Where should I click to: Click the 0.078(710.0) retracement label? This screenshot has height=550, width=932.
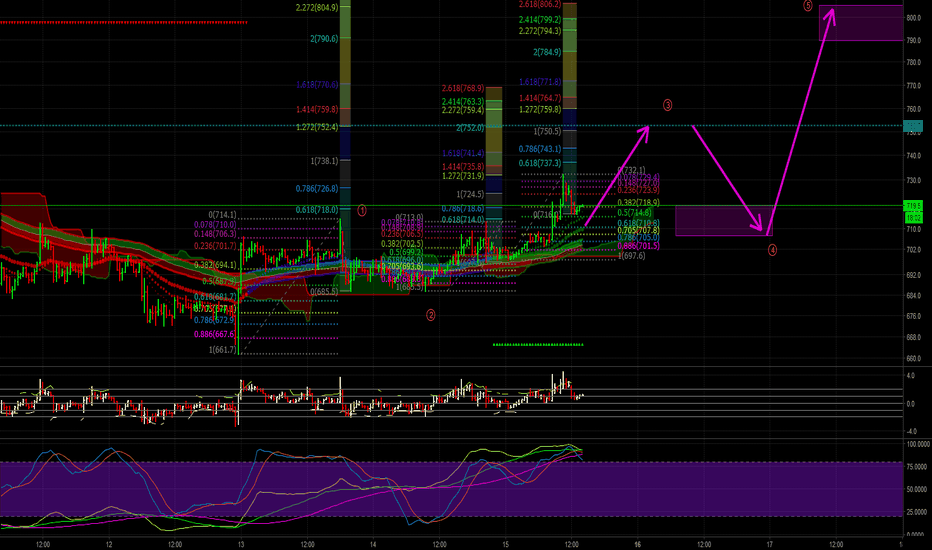click(x=215, y=225)
